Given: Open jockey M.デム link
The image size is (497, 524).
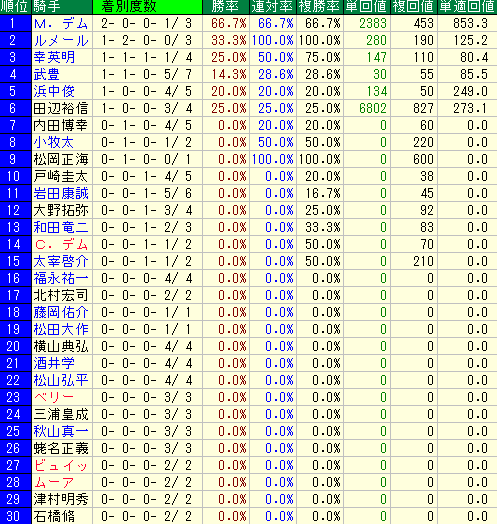Looking at the screenshot, I should click(61, 24).
